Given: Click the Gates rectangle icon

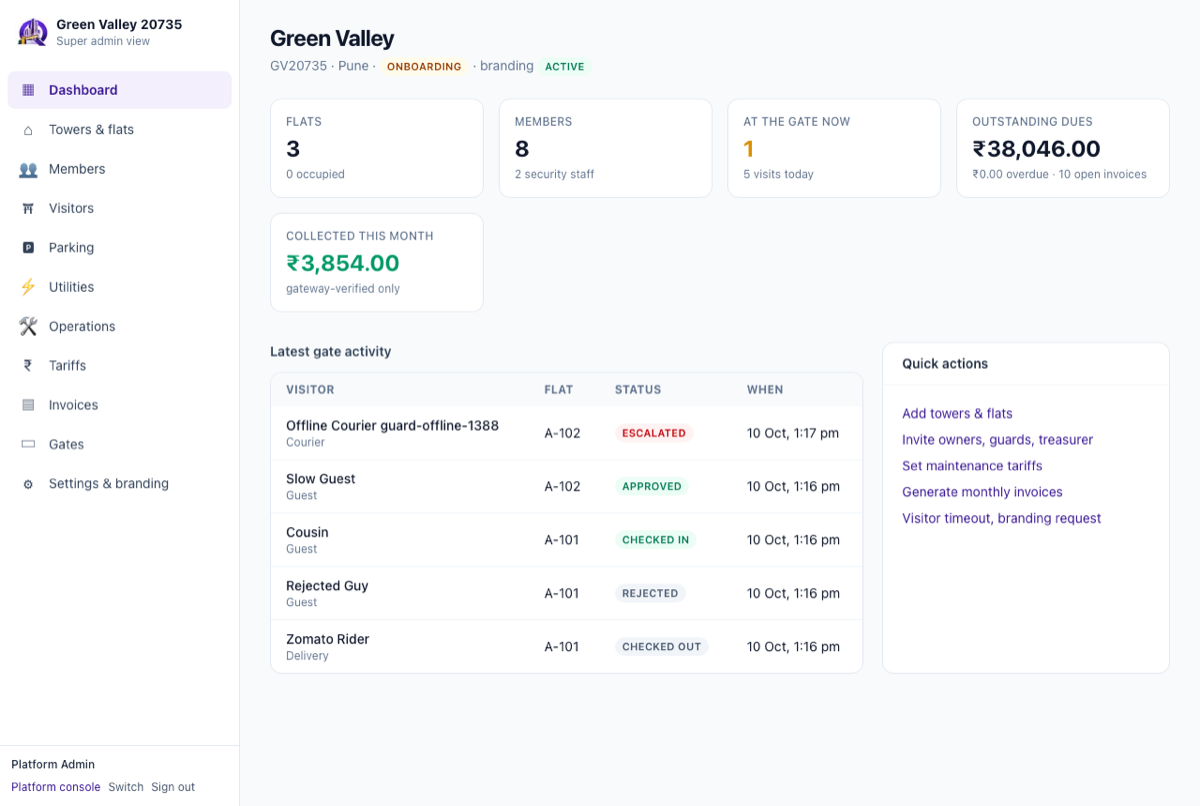Looking at the screenshot, I should [x=28, y=444].
